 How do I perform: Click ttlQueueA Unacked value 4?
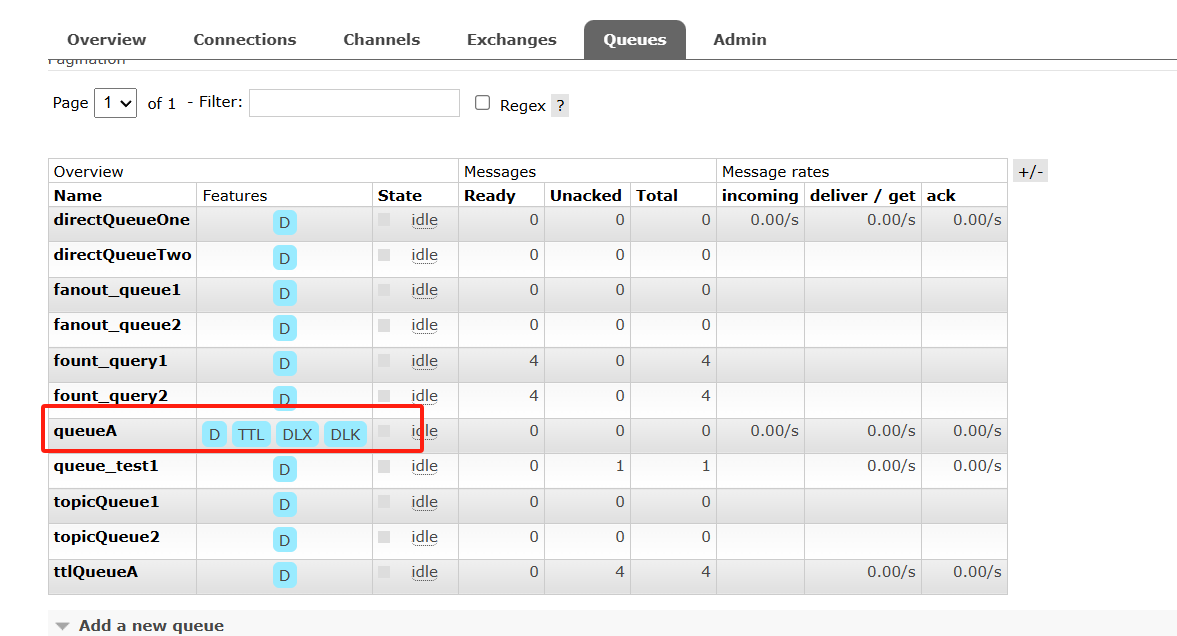pyautogui.click(x=619, y=572)
